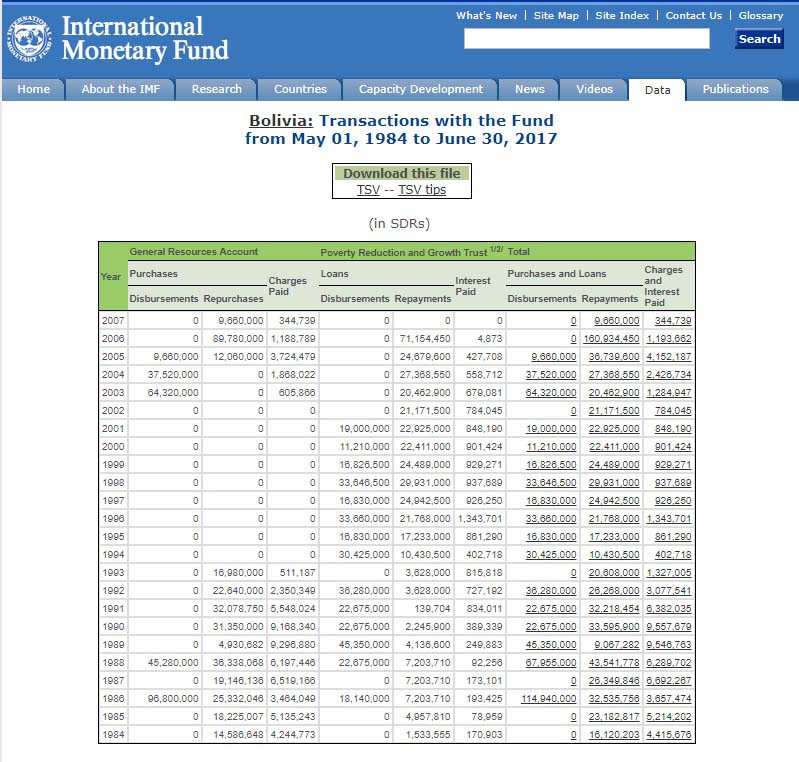799x762 pixels.
Task: Open 1987 total repayments 26,349,846
Action: coord(614,681)
